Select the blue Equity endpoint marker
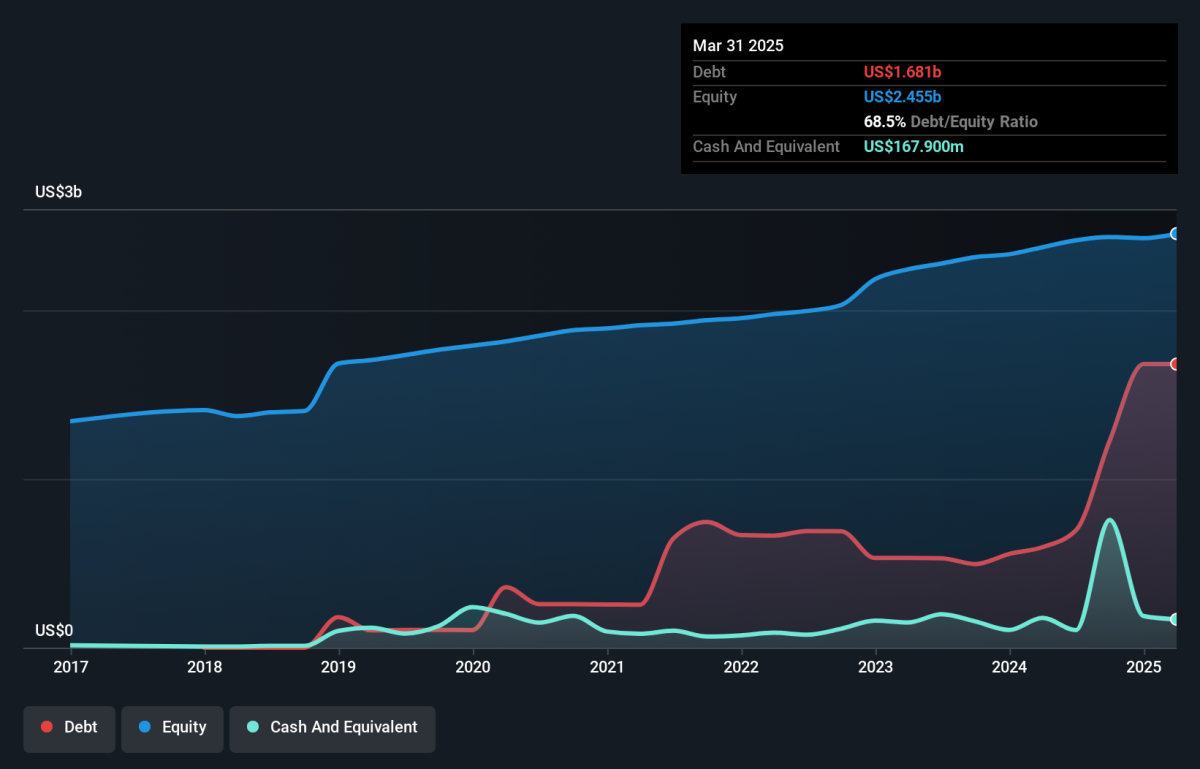Image resolution: width=1200 pixels, height=769 pixels. [x=1176, y=234]
